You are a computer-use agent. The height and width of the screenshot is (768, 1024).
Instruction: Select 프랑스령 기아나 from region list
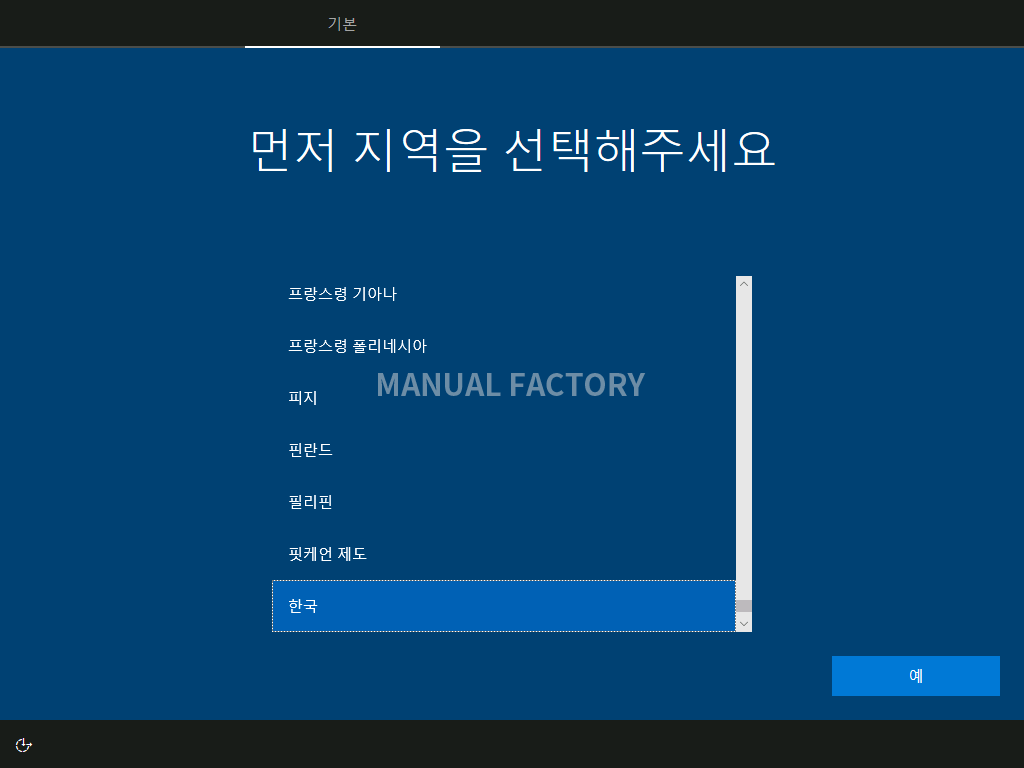(x=504, y=294)
